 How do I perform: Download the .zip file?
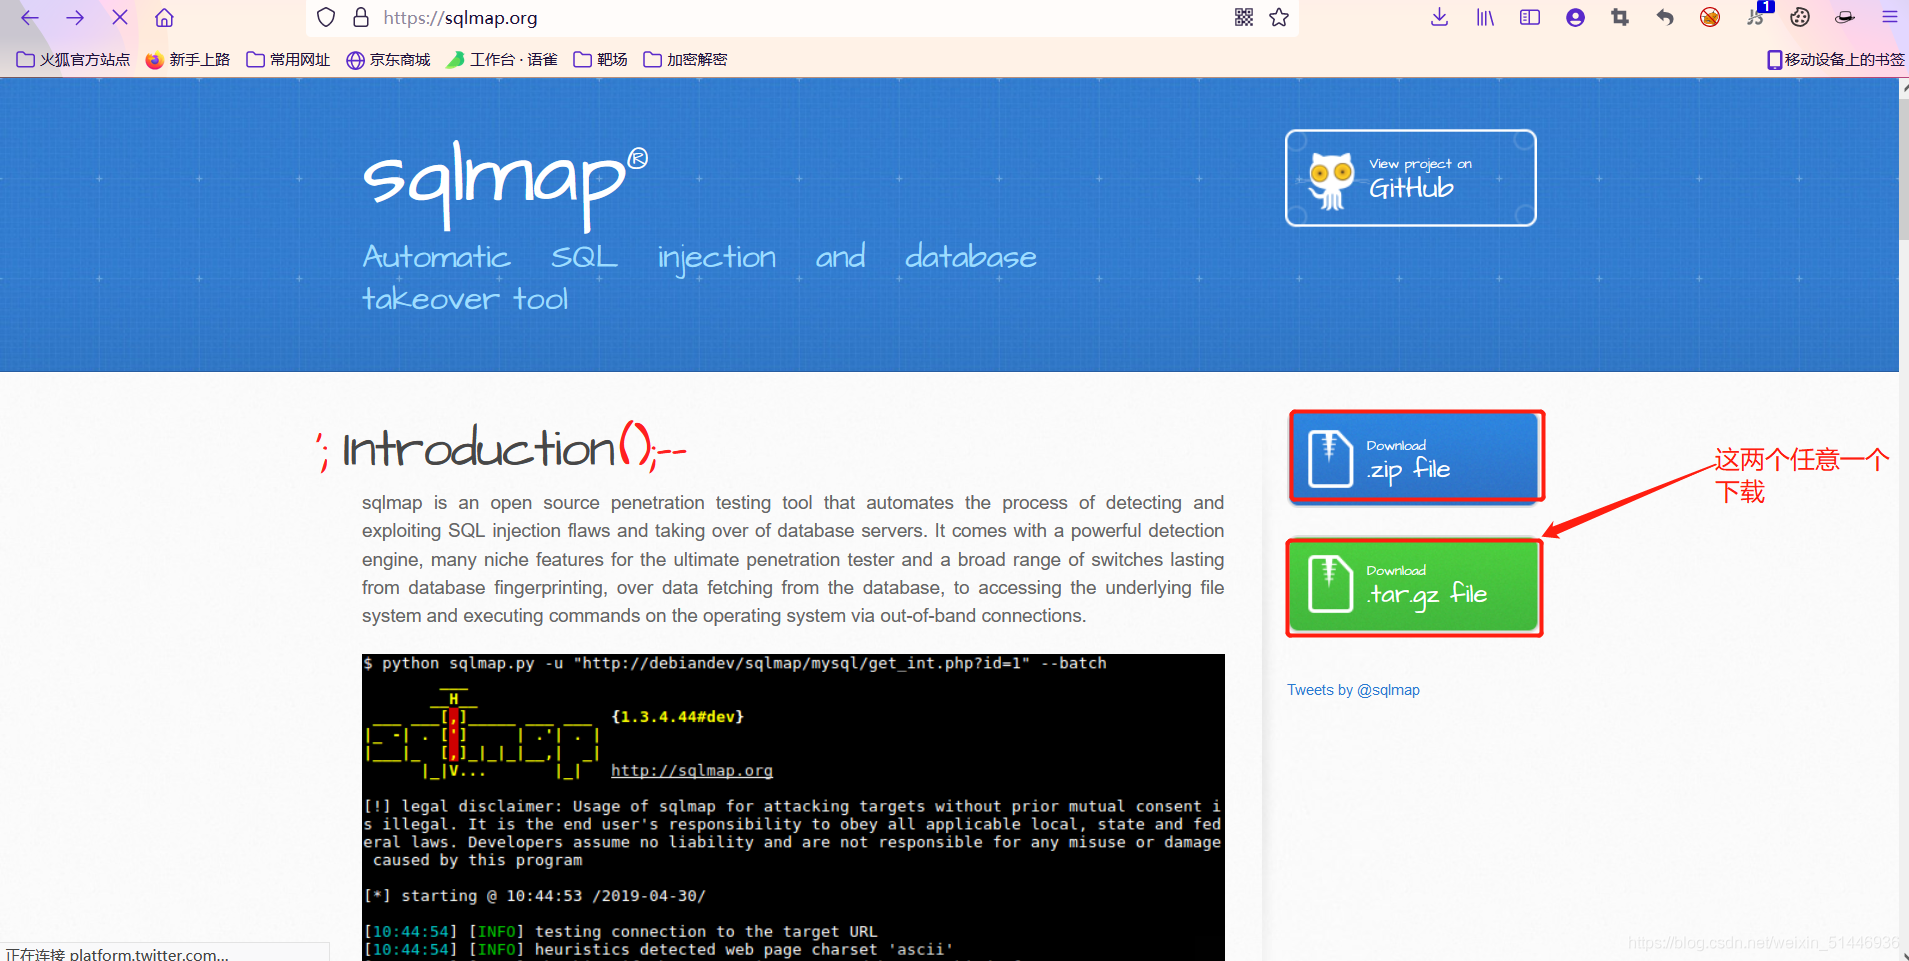[x=1416, y=457]
